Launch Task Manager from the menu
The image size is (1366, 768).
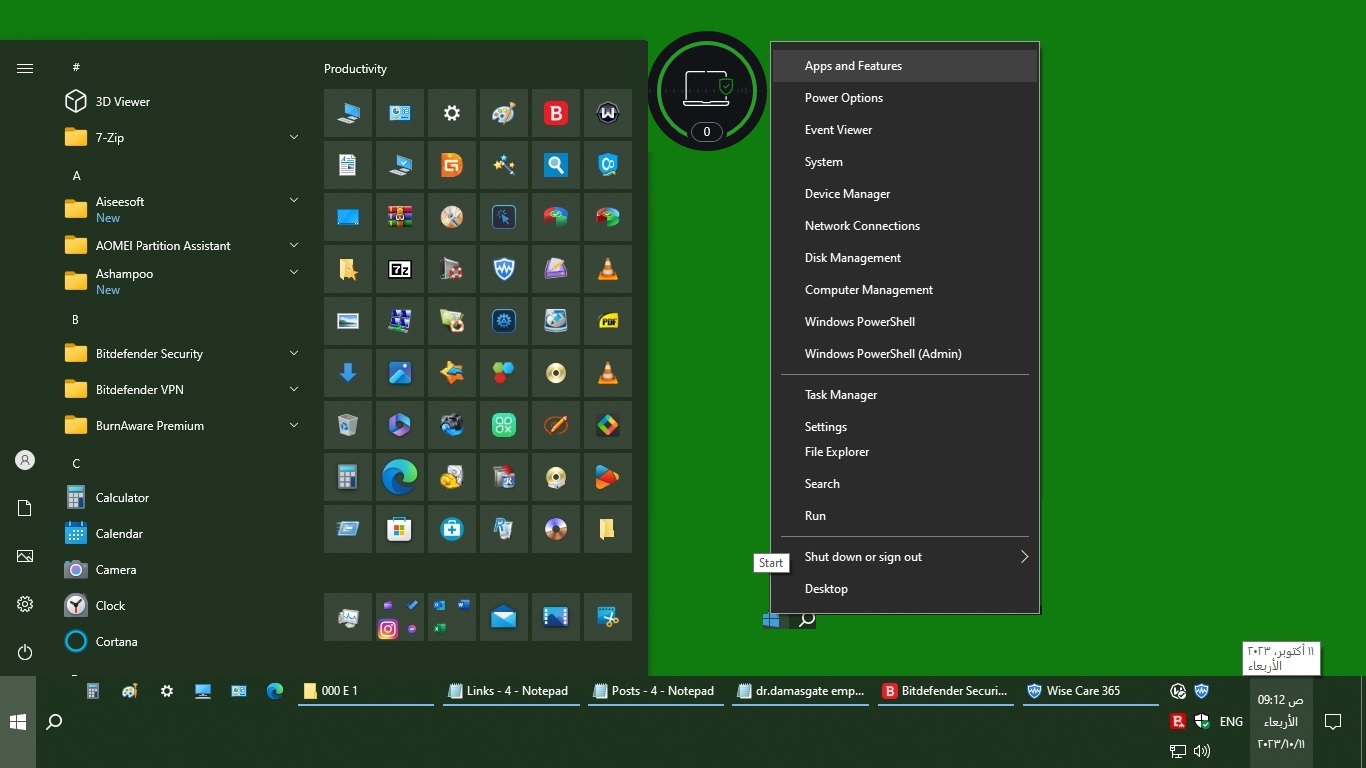pyautogui.click(x=905, y=395)
